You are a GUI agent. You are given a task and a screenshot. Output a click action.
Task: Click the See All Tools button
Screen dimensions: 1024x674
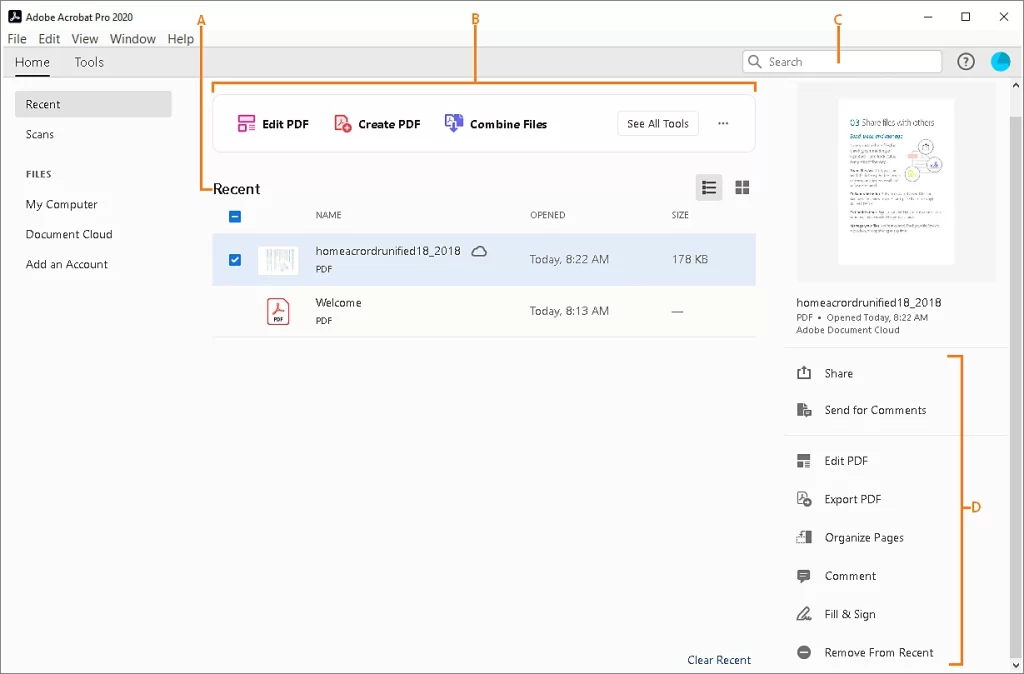tap(657, 123)
